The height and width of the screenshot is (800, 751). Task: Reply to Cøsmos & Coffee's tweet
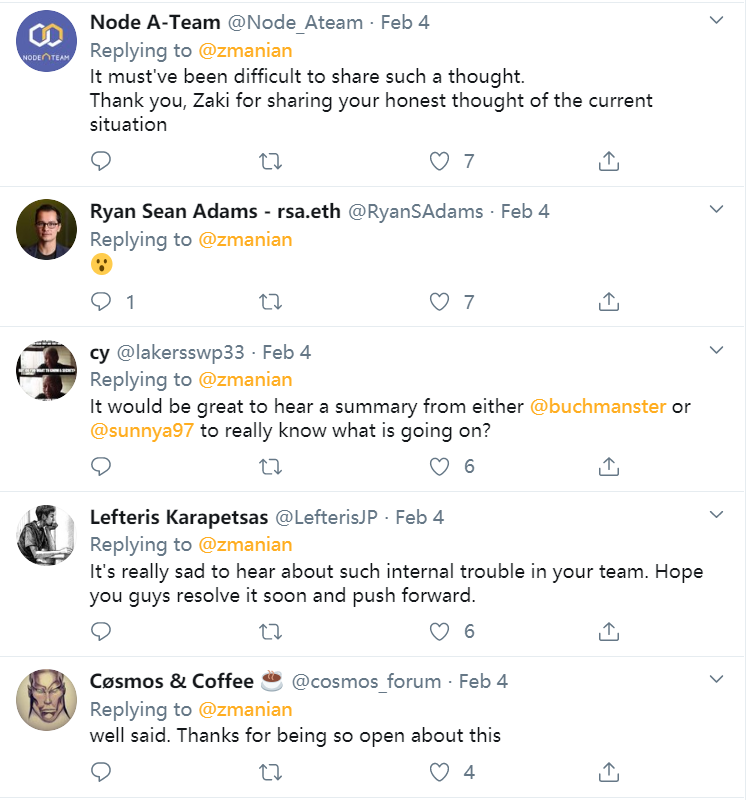[x=101, y=771]
